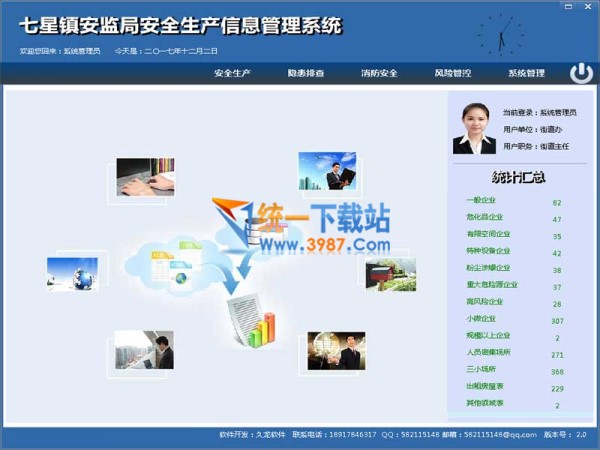Viewport: 600px width, 450px height.
Task: Click the analog clock in the header
Action: (500, 35)
